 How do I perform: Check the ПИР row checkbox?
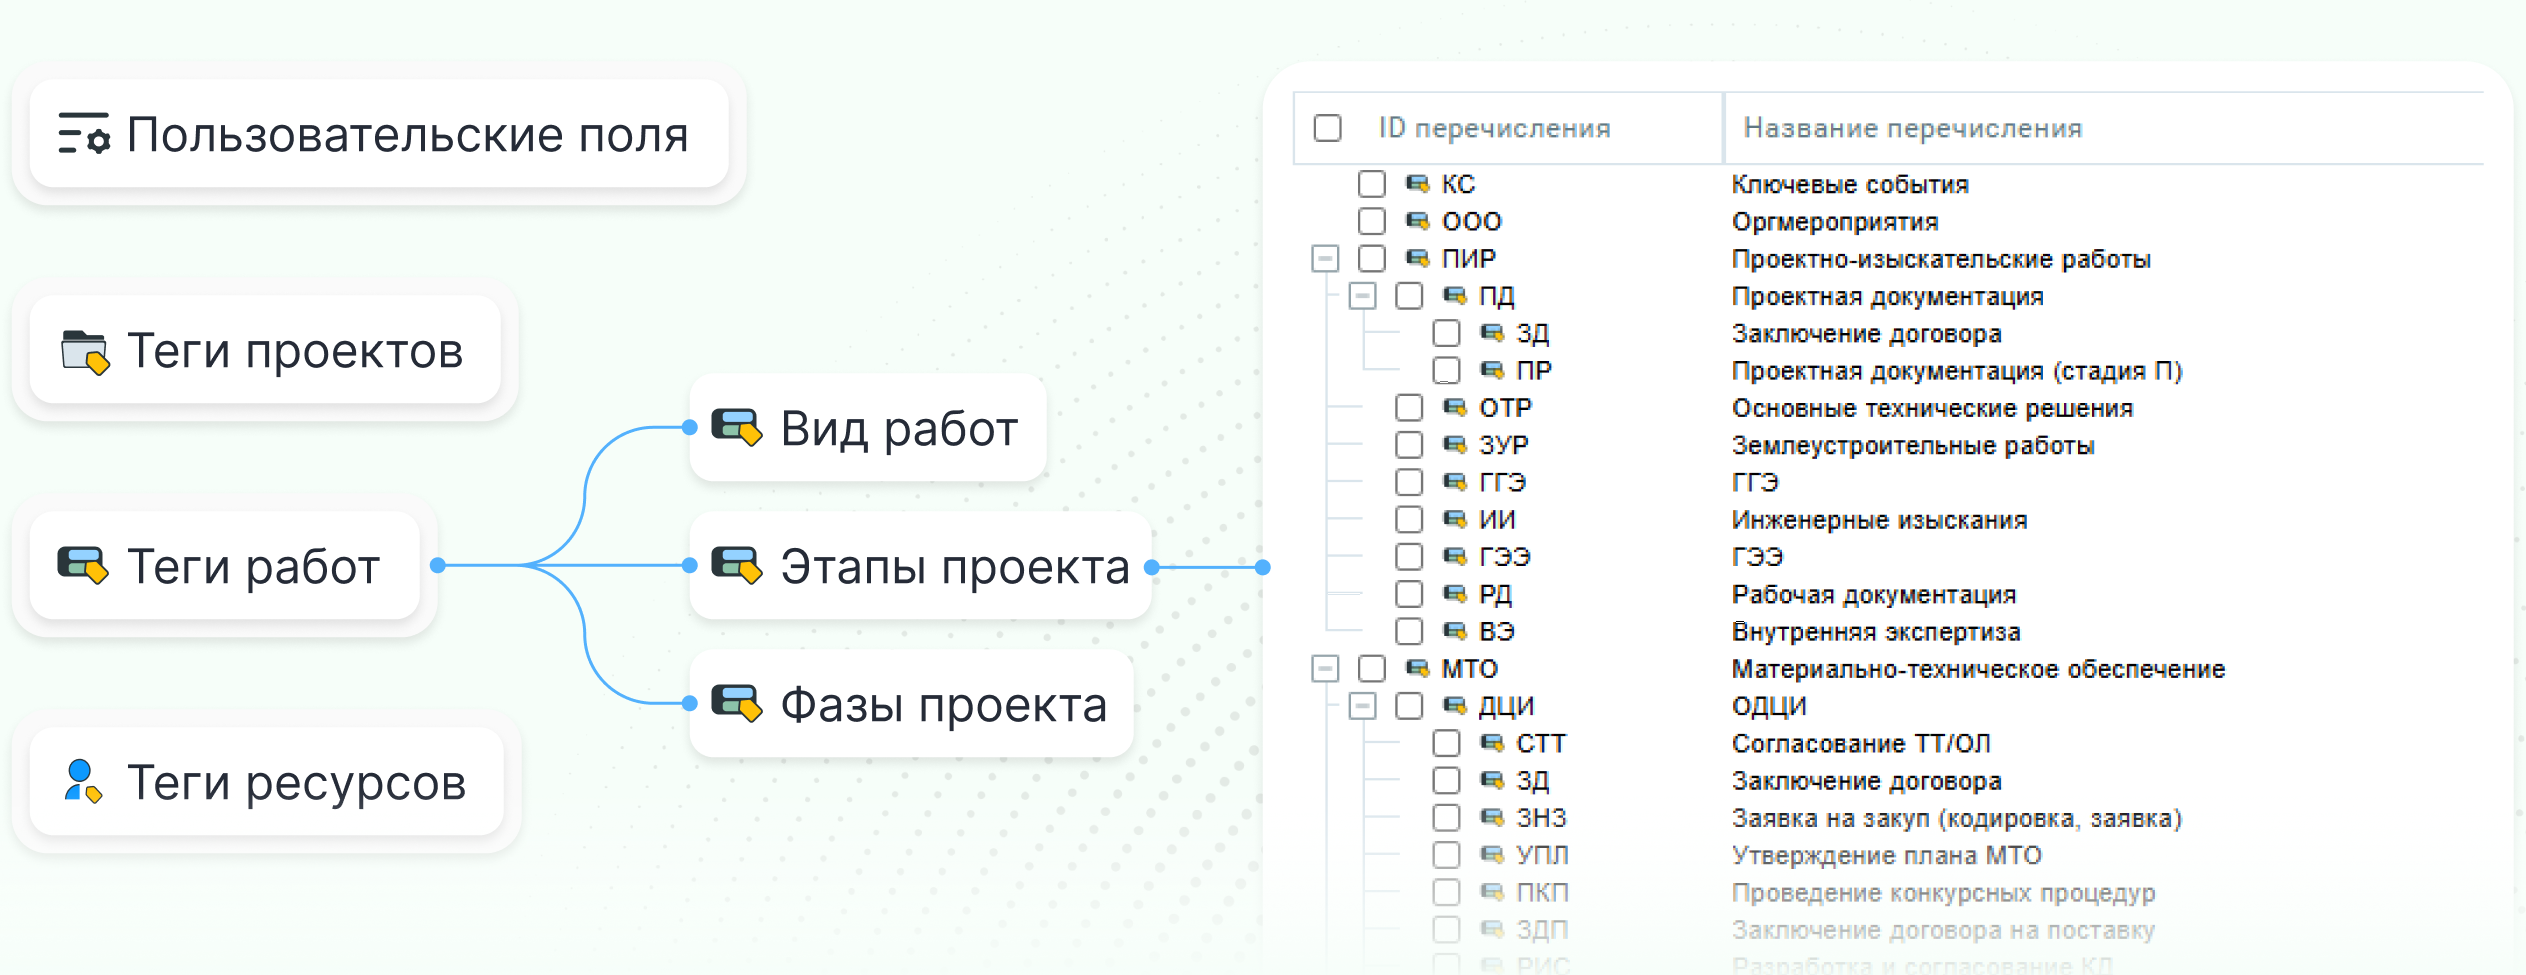[x=1370, y=257]
